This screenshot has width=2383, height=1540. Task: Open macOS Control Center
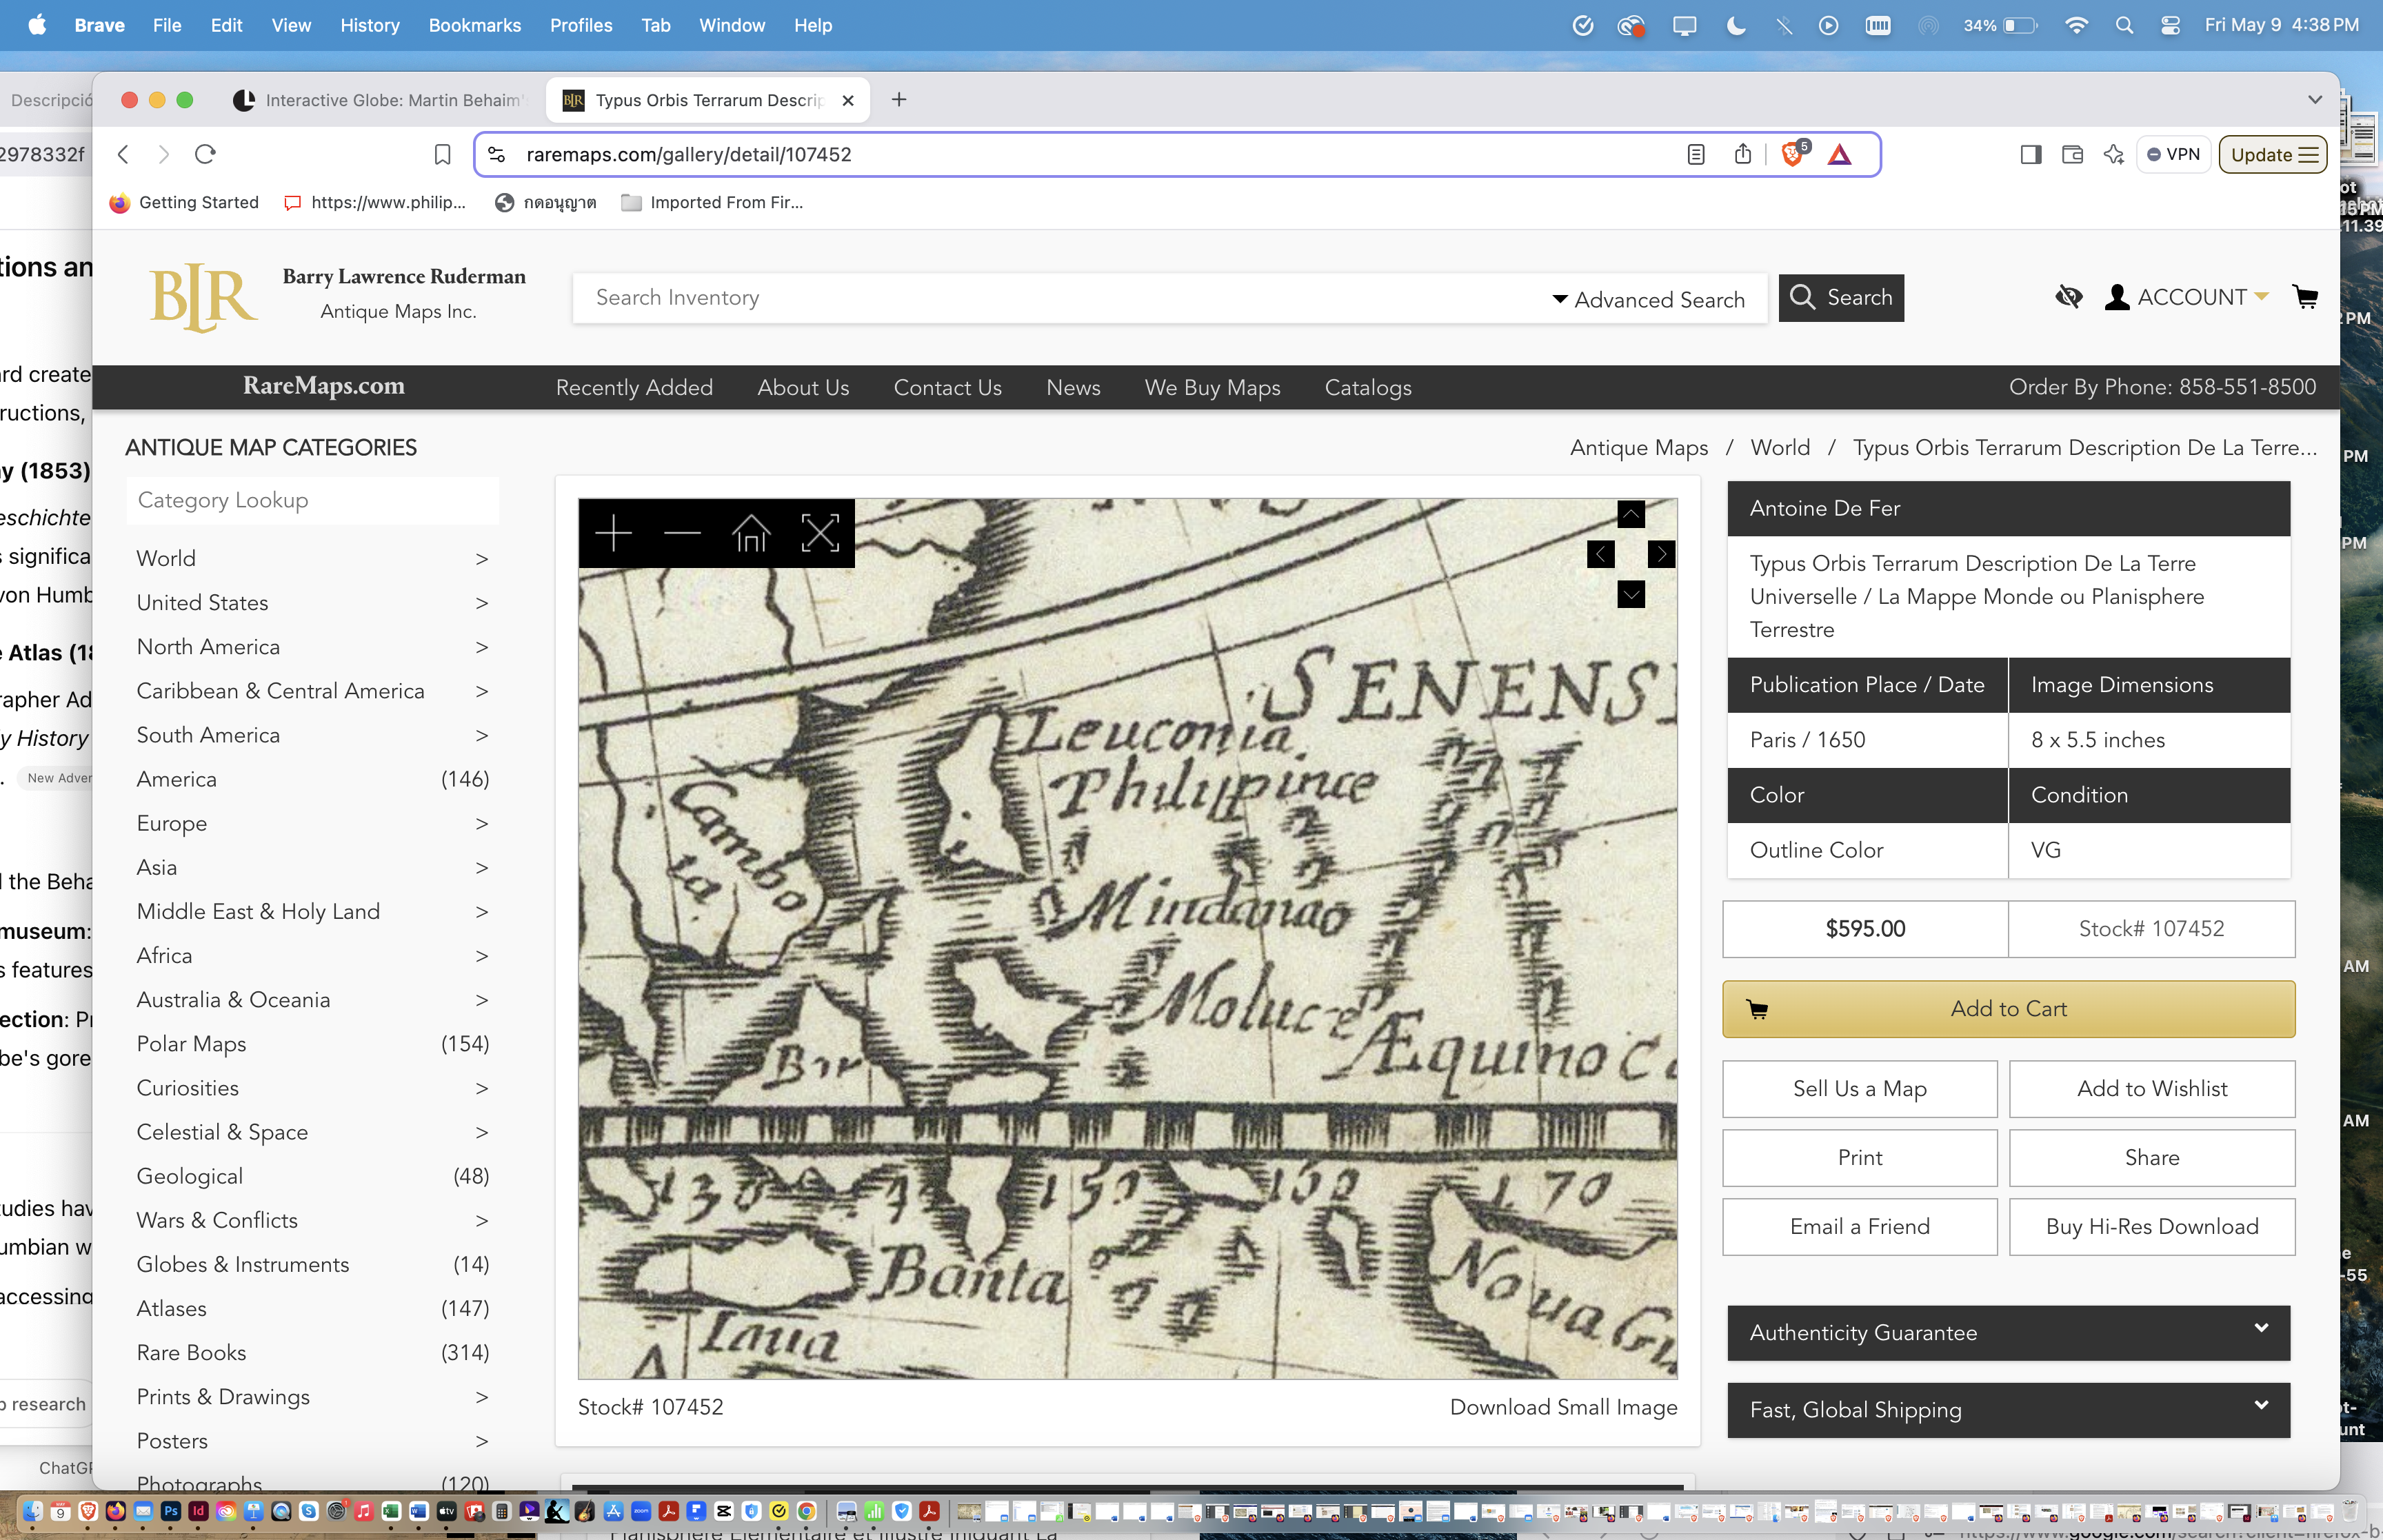tap(2171, 25)
